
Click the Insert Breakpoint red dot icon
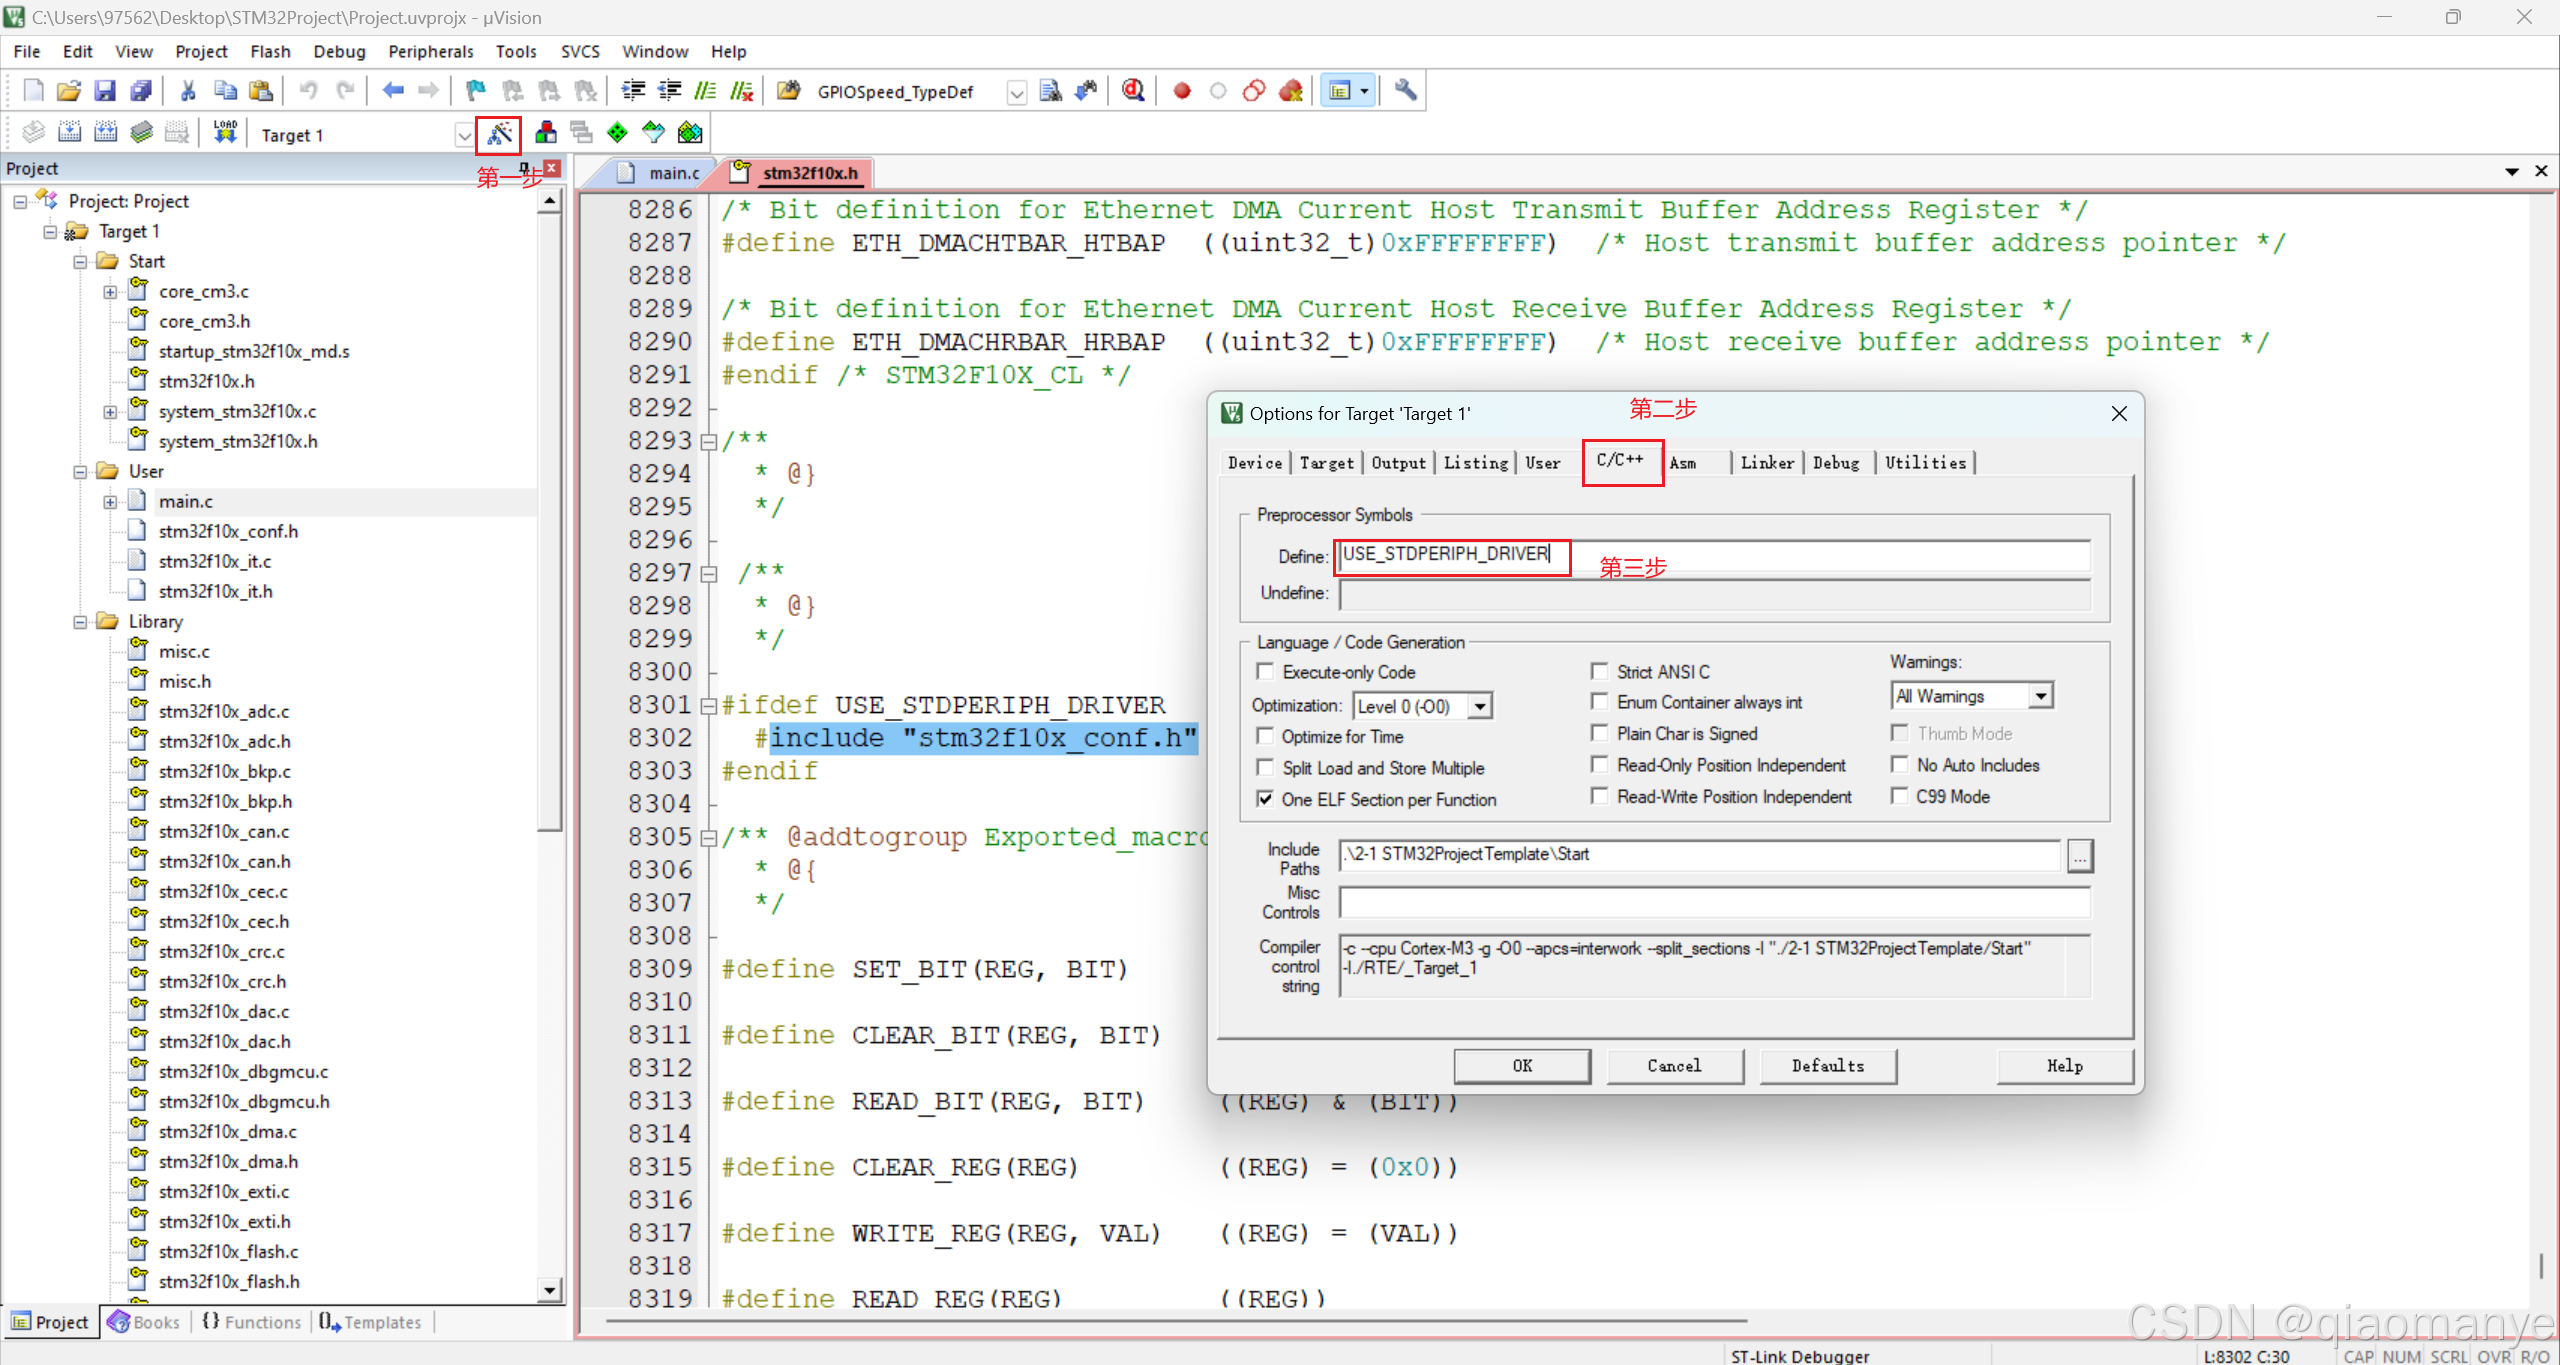click(x=1182, y=91)
